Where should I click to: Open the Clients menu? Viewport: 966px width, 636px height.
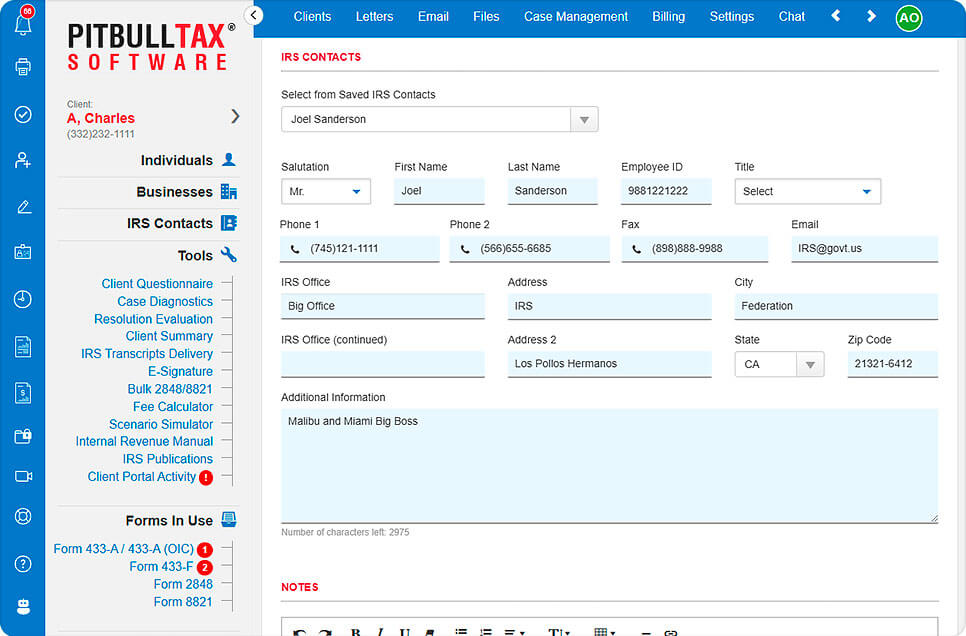coord(312,17)
